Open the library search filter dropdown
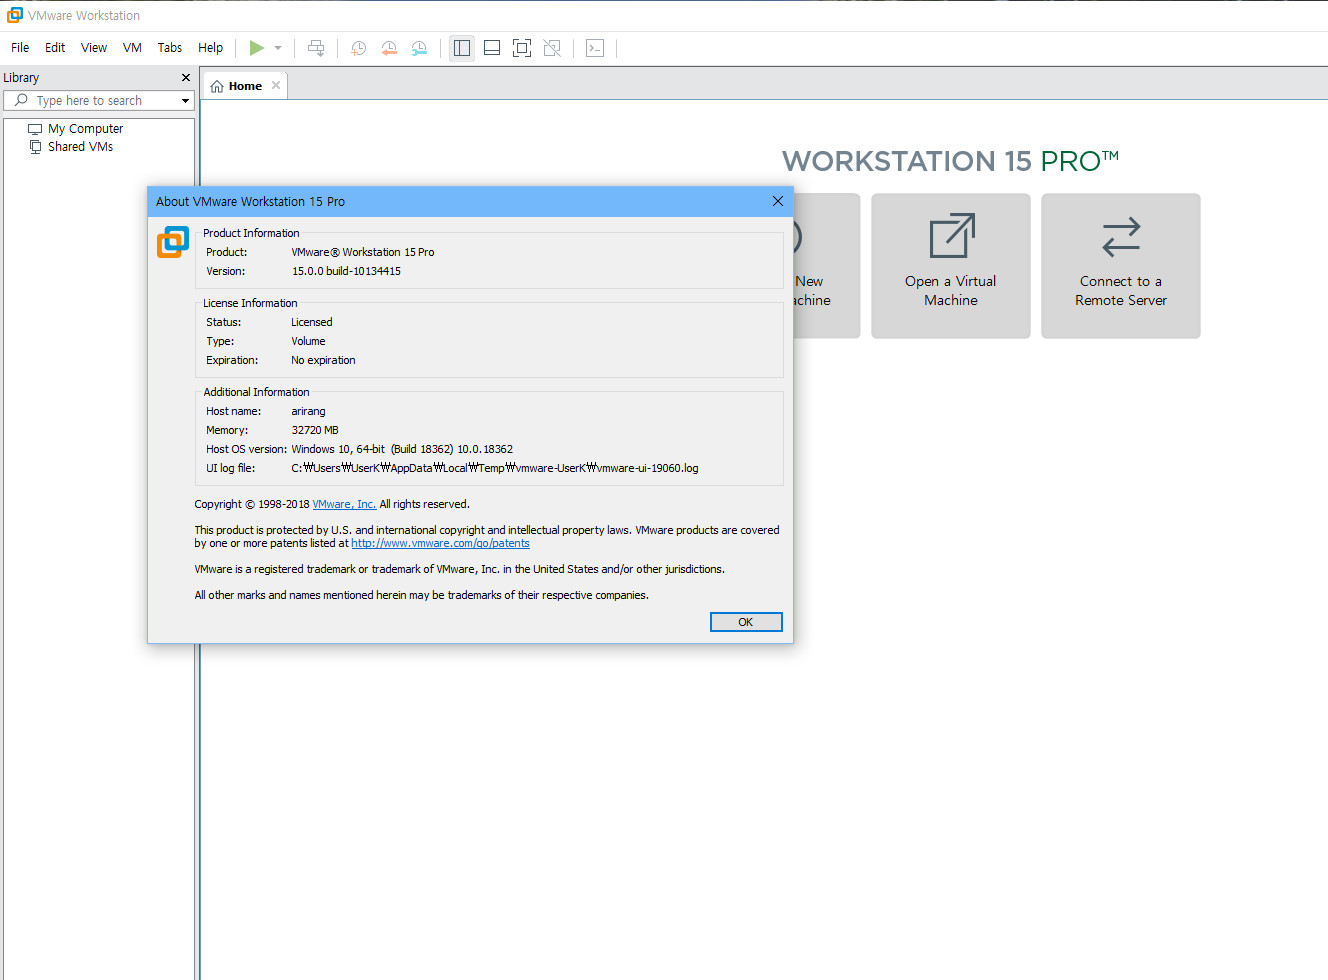 coord(185,101)
